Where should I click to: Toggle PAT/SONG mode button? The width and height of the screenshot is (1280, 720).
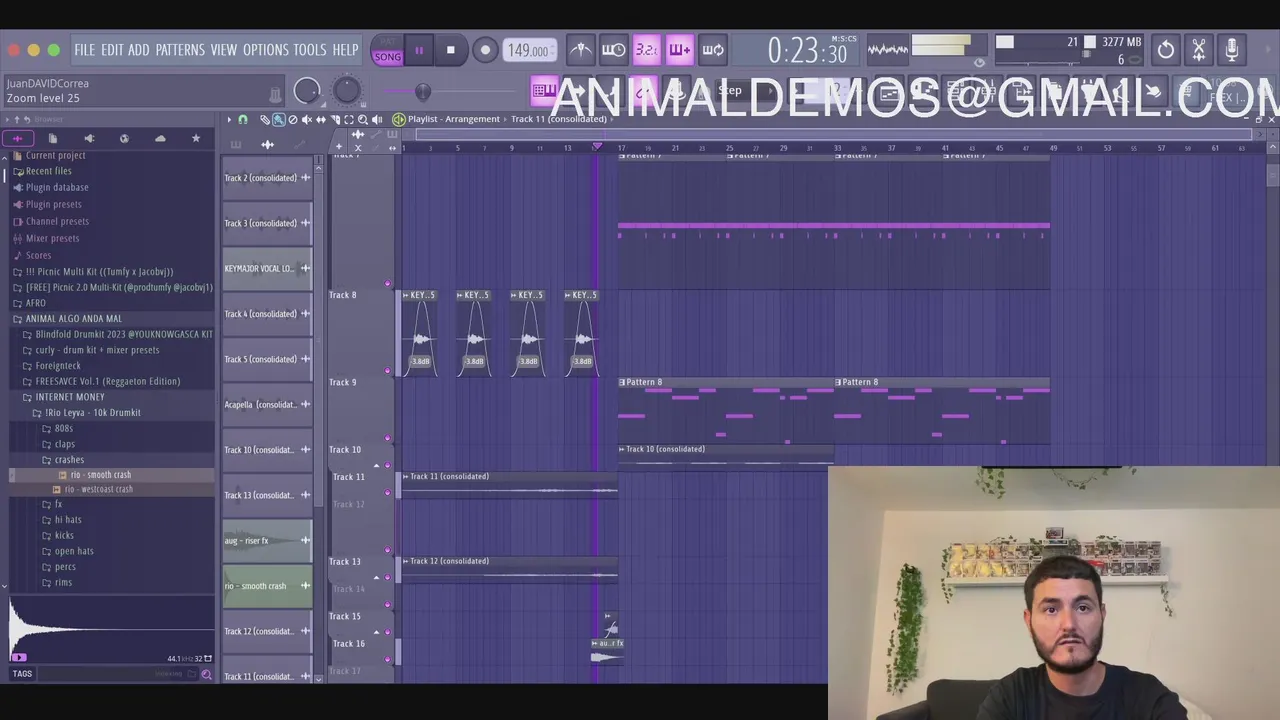[387, 50]
